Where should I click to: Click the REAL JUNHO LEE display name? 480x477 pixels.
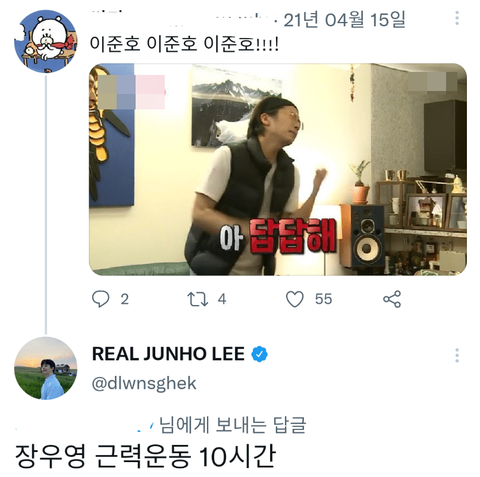click(168, 354)
